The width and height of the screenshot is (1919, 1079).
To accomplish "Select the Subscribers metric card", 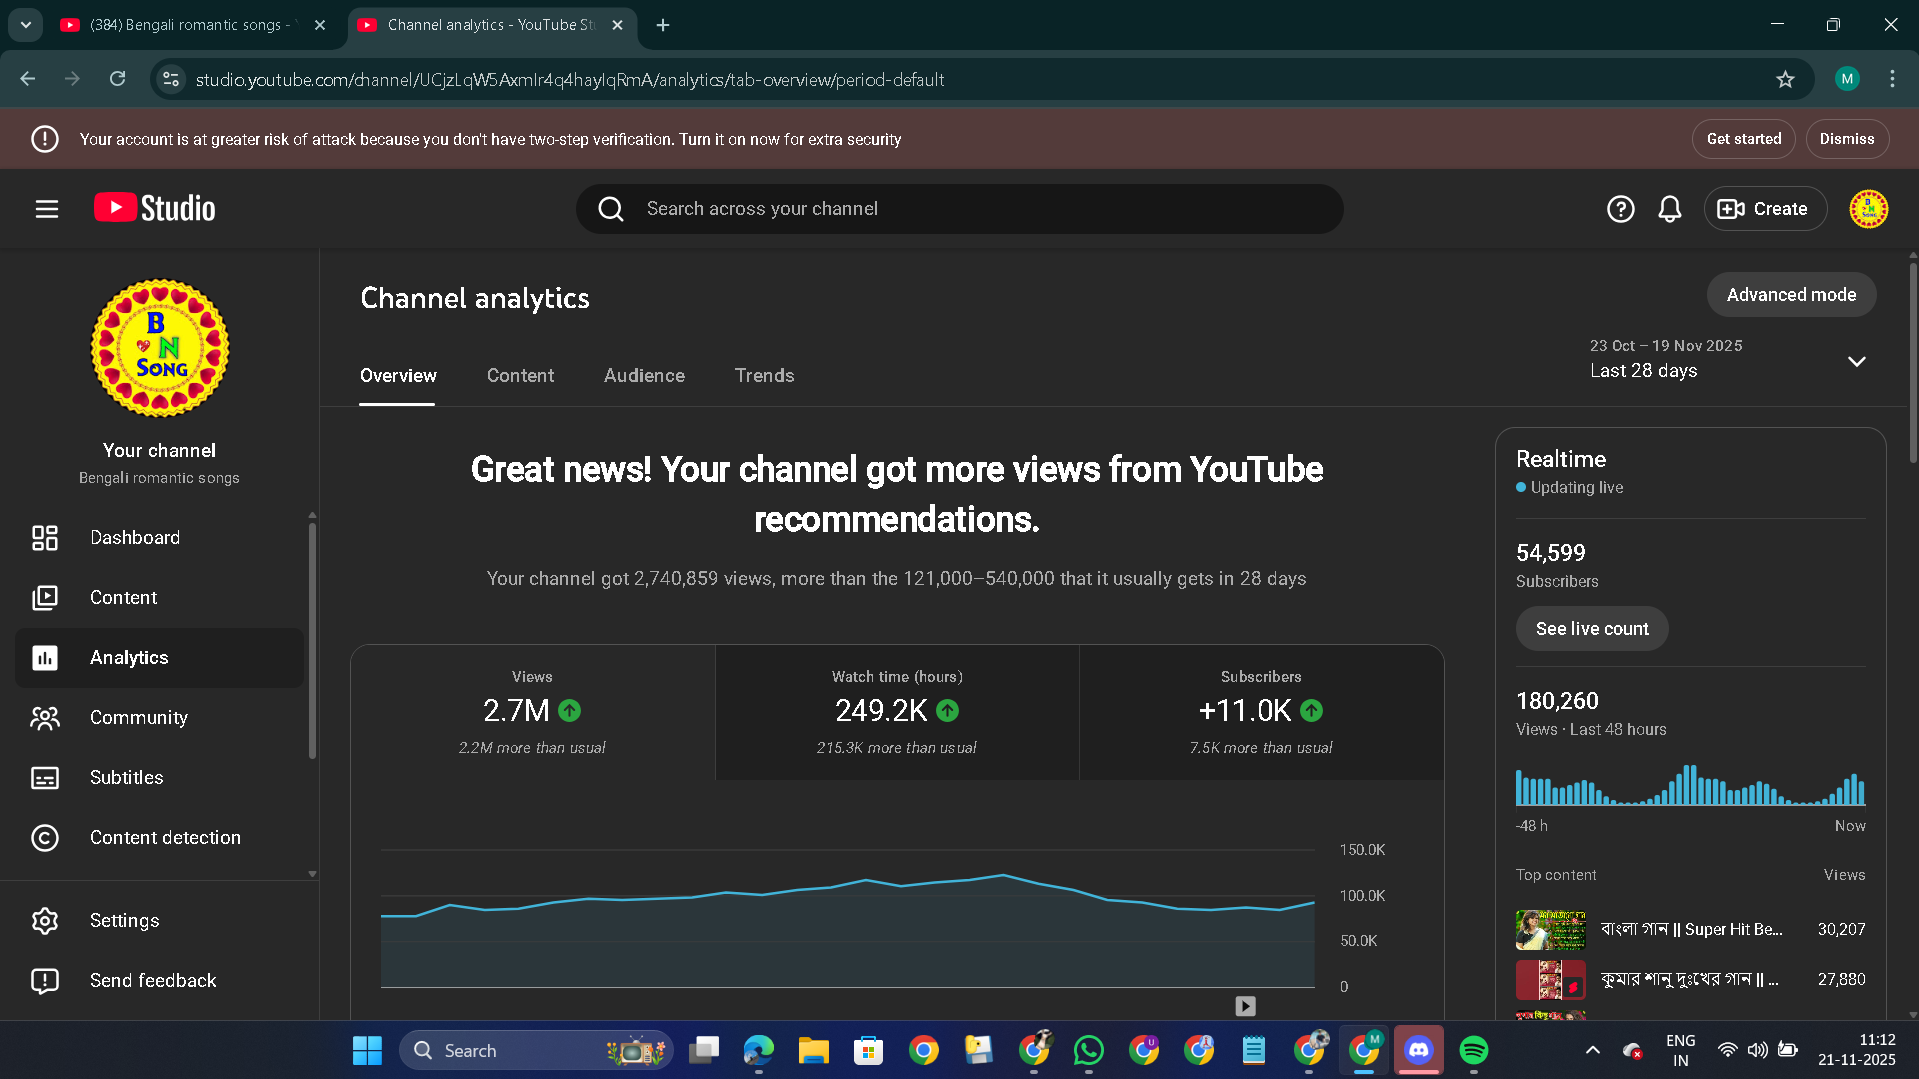I will (x=1260, y=712).
